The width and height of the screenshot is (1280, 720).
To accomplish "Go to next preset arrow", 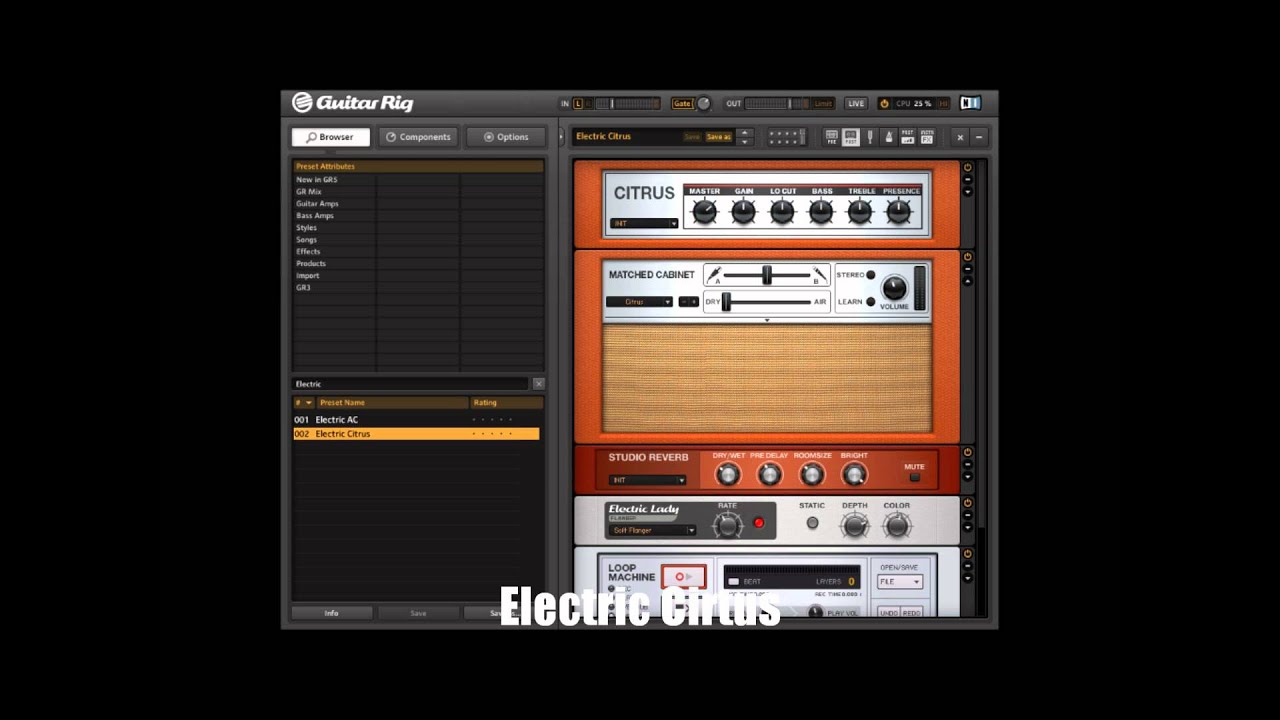I will click(x=744, y=142).
